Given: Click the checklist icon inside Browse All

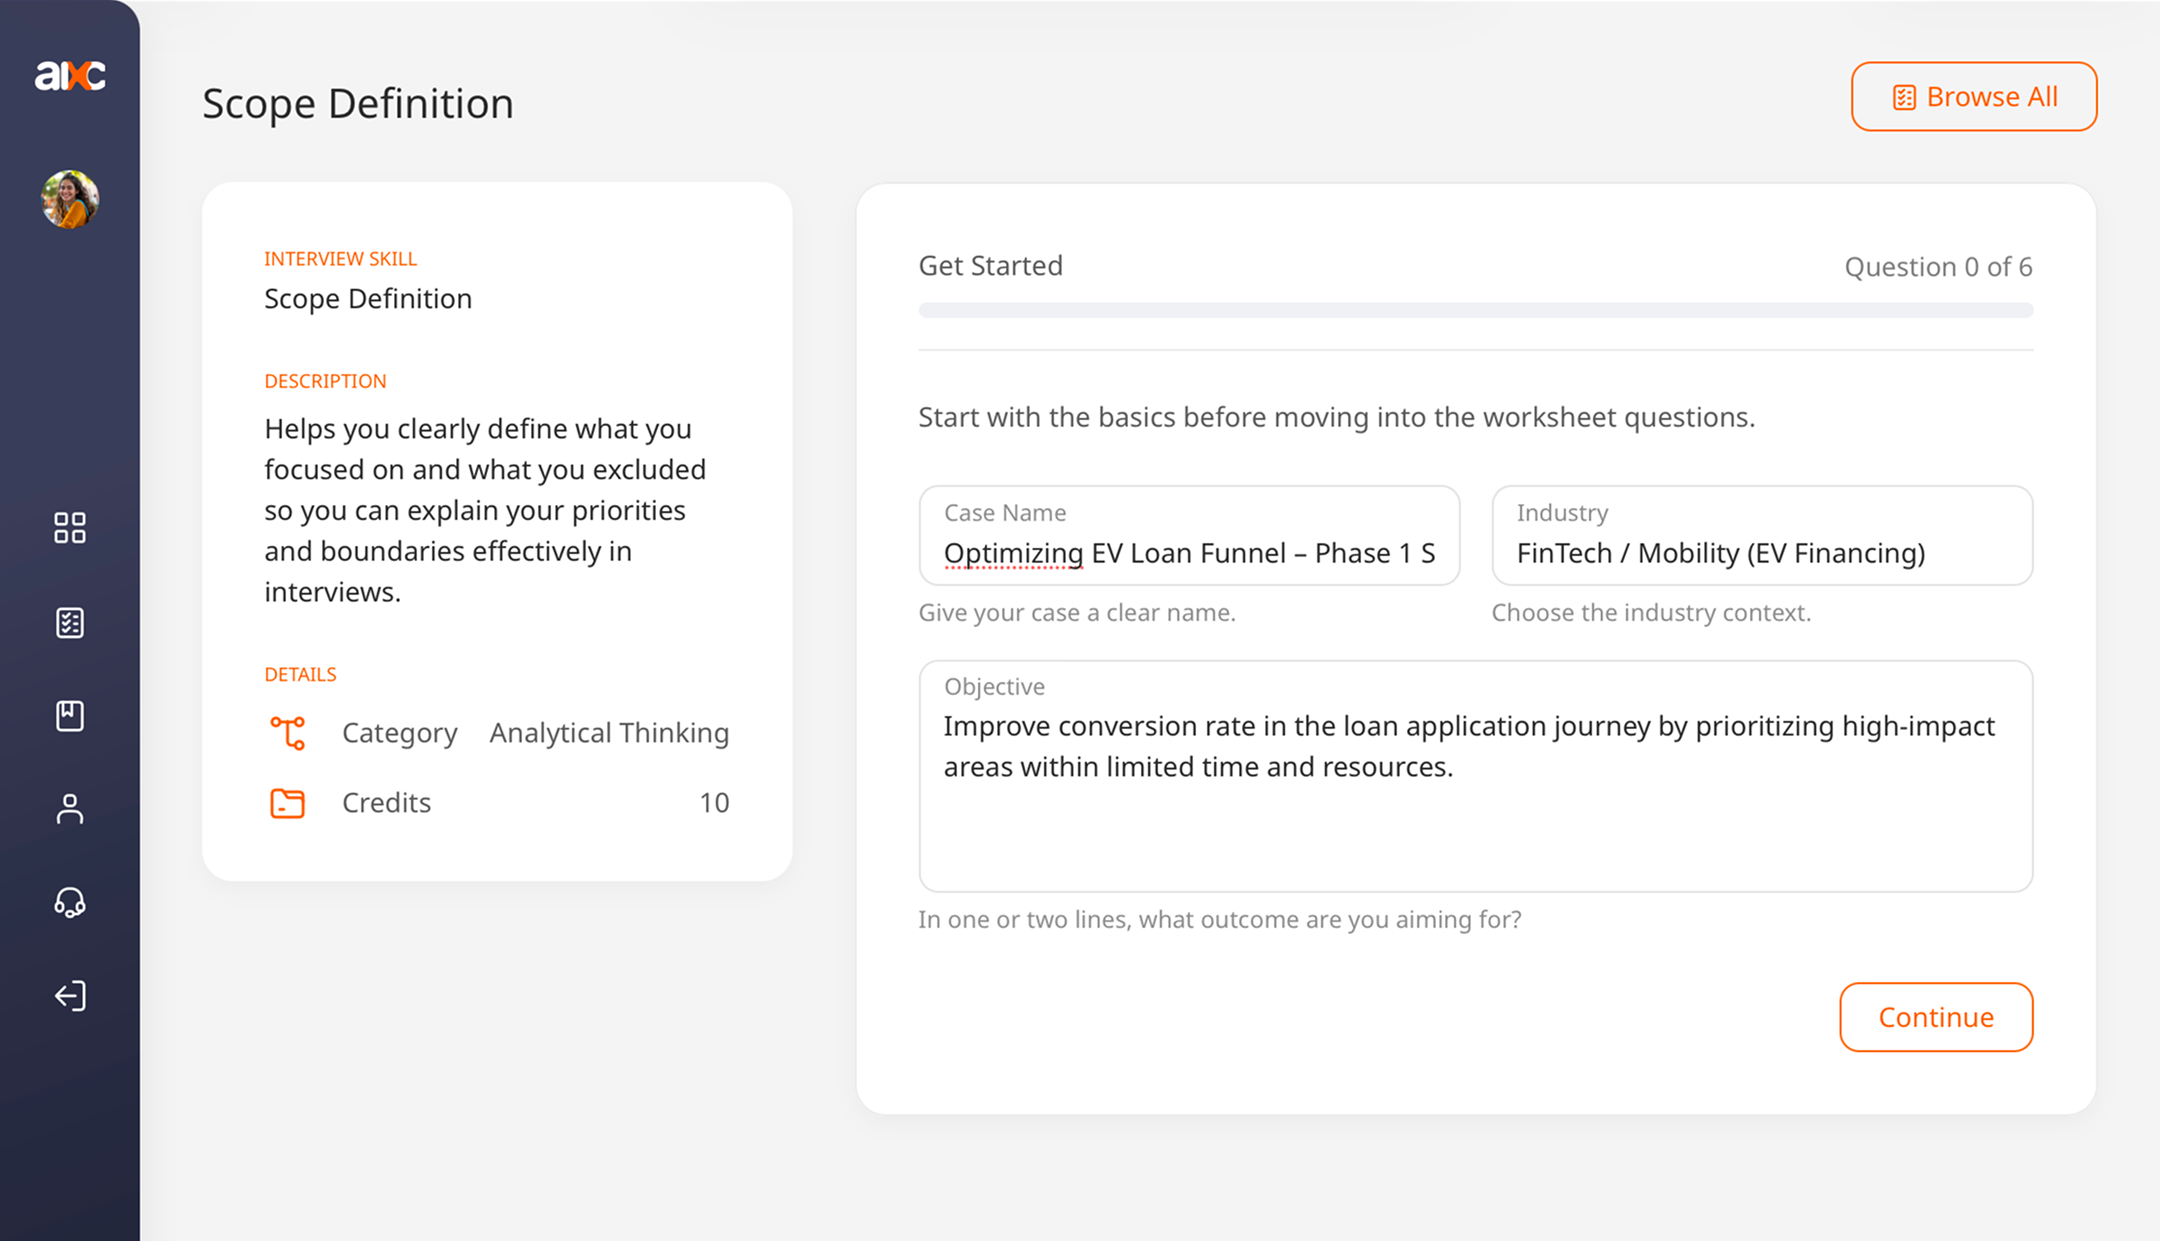Looking at the screenshot, I should click(x=1904, y=96).
